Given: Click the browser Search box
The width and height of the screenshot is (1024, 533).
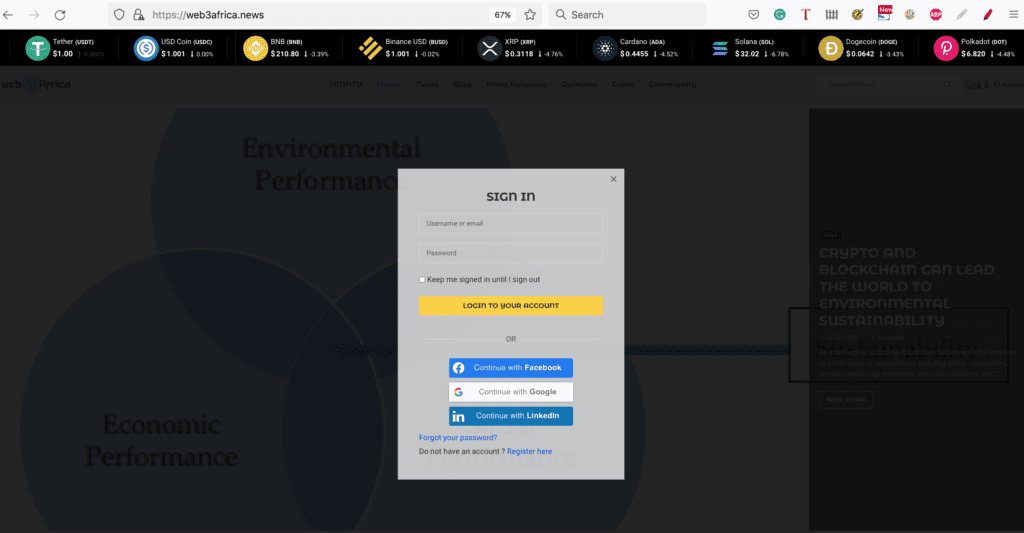Looking at the screenshot, I should (x=627, y=14).
